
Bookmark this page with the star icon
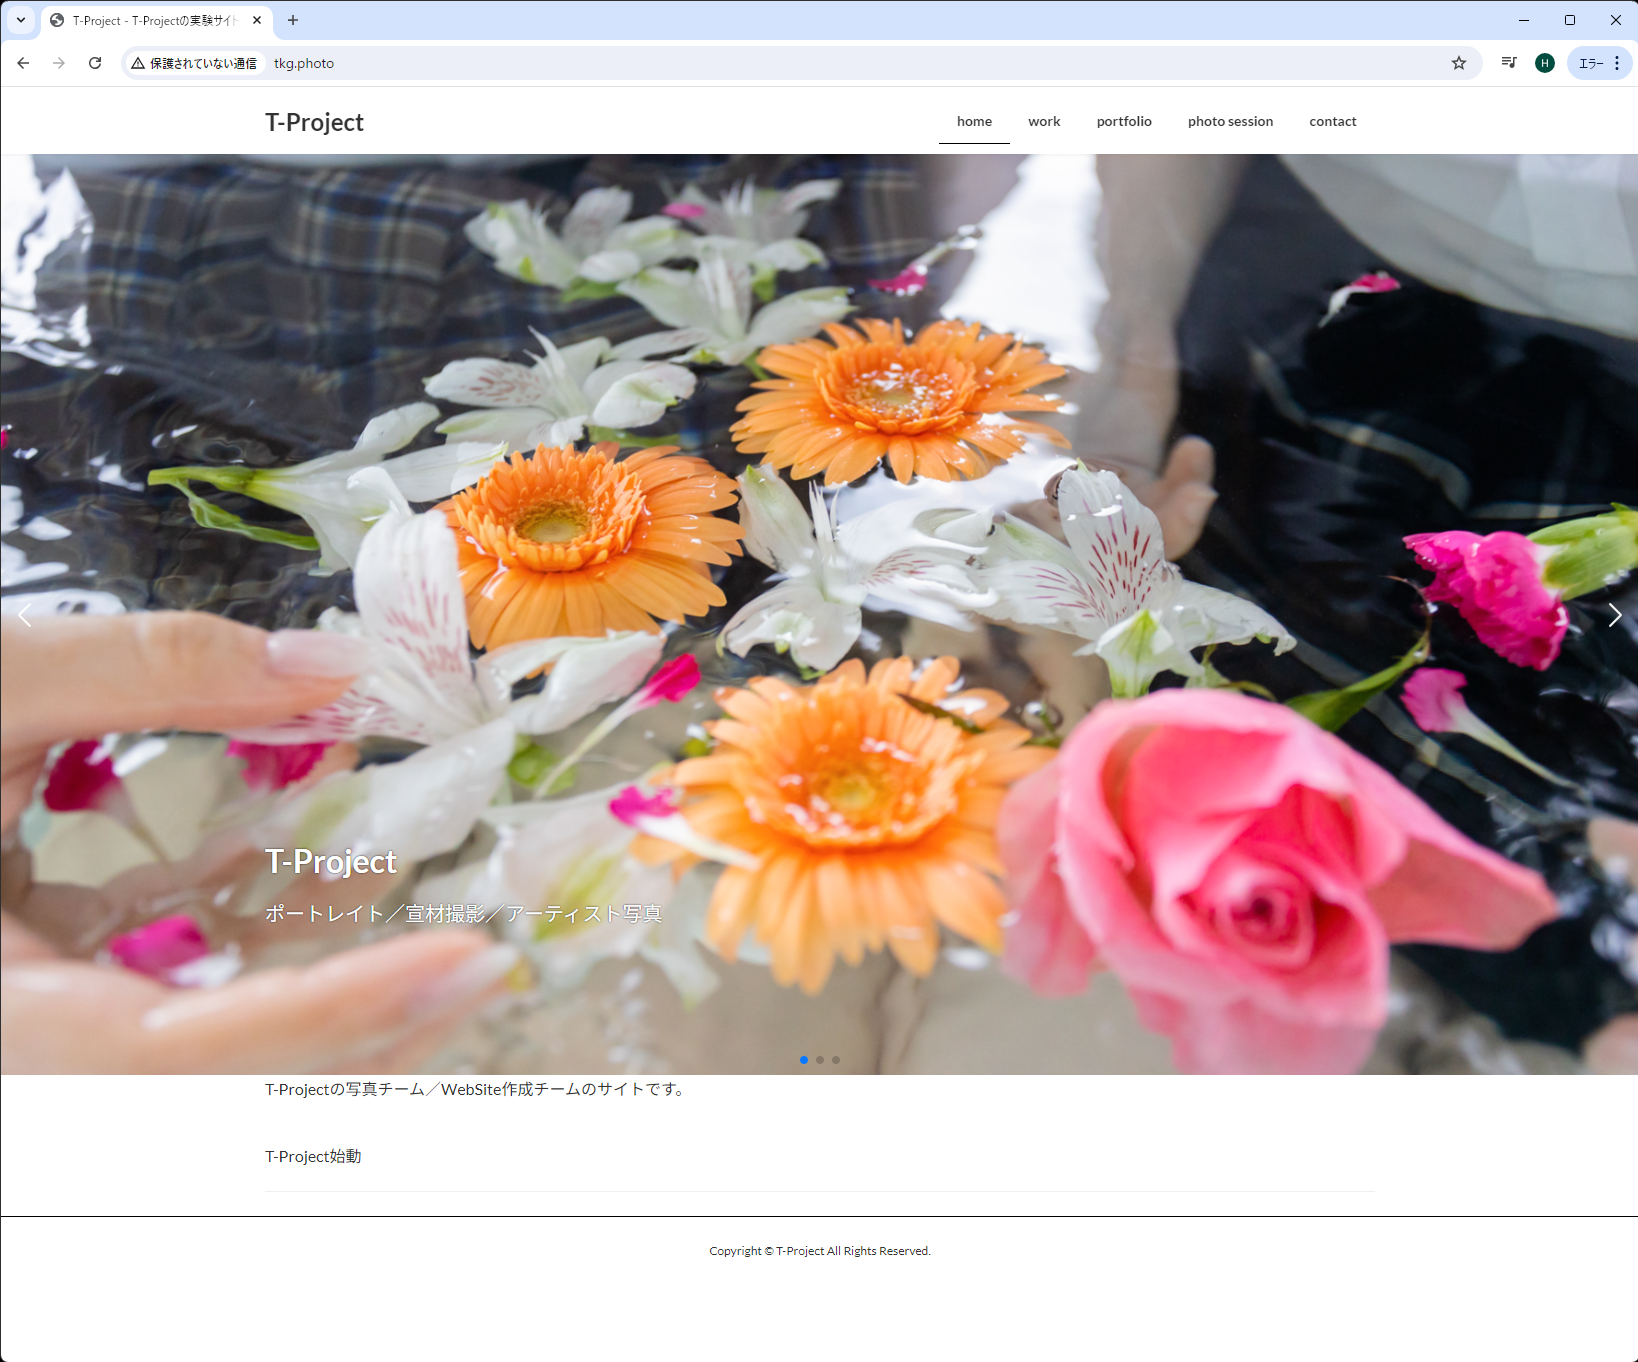click(x=1459, y=63)
